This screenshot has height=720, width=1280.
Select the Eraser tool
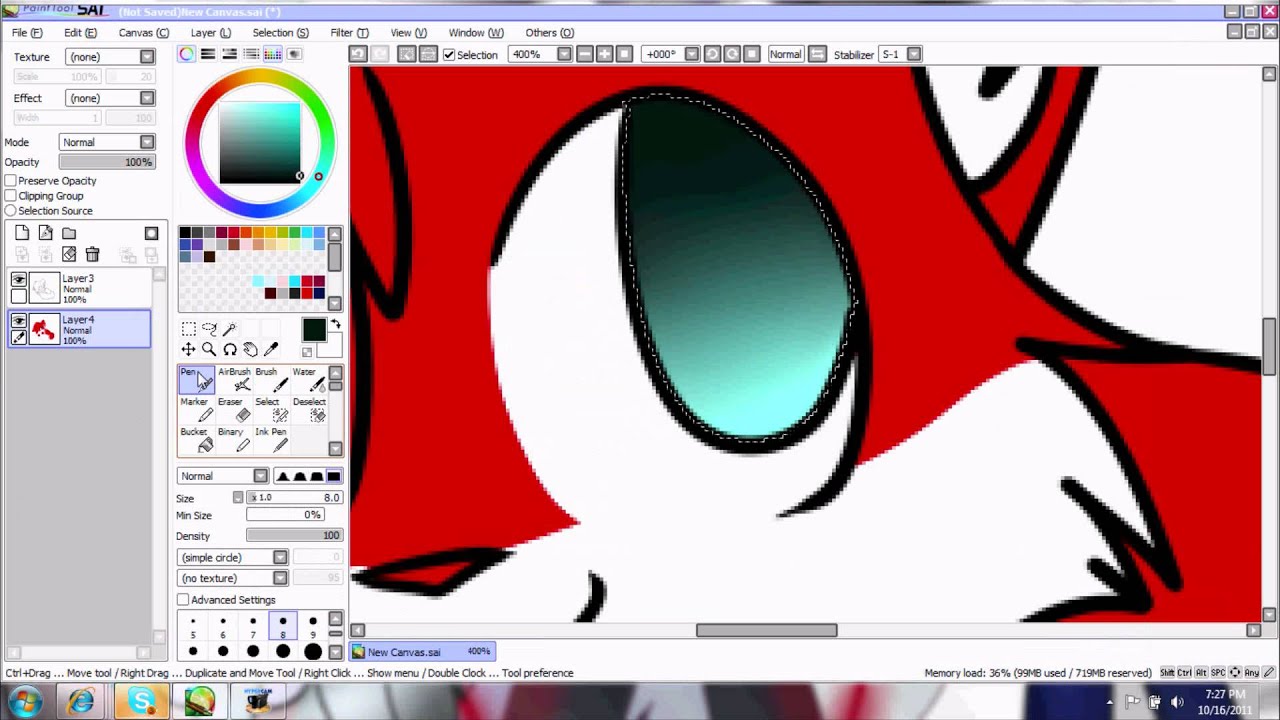235,409
